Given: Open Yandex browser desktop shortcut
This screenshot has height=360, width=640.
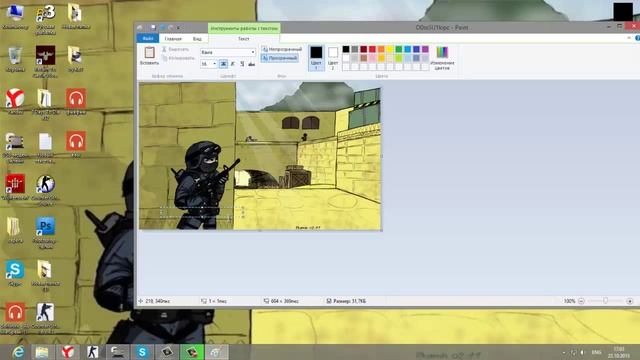Looking at the screenshot, I should click(15, 102).
